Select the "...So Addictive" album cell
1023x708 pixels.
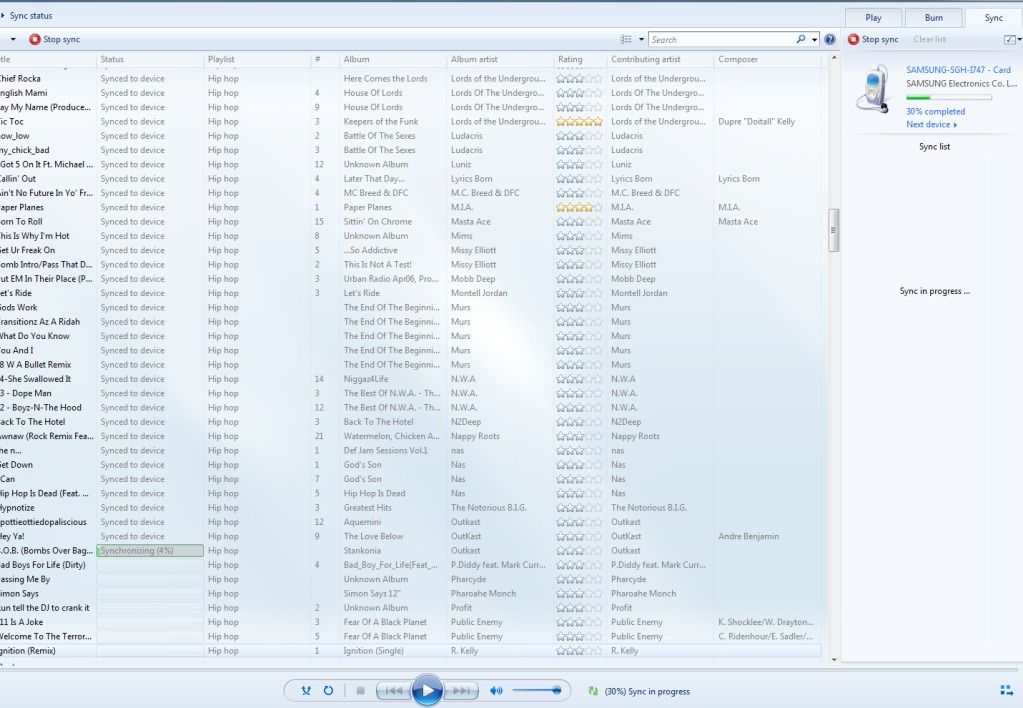(x=371, y=251)
